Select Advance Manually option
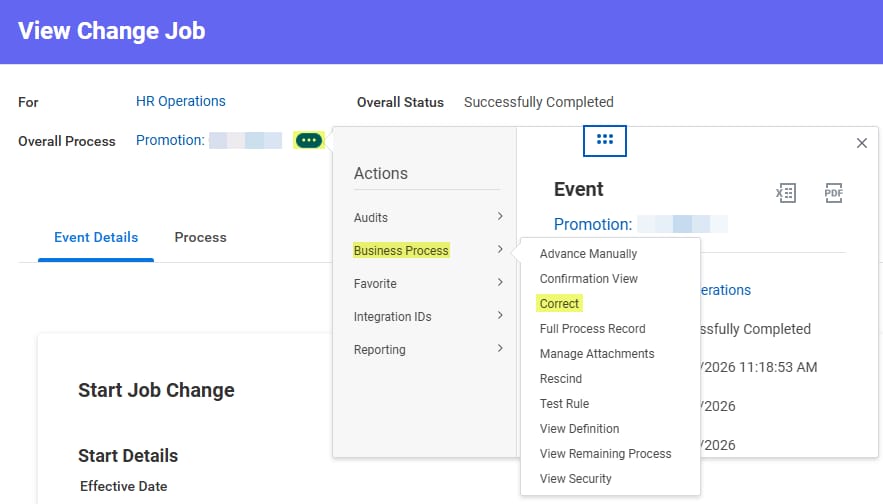 [x=588, y=253]
